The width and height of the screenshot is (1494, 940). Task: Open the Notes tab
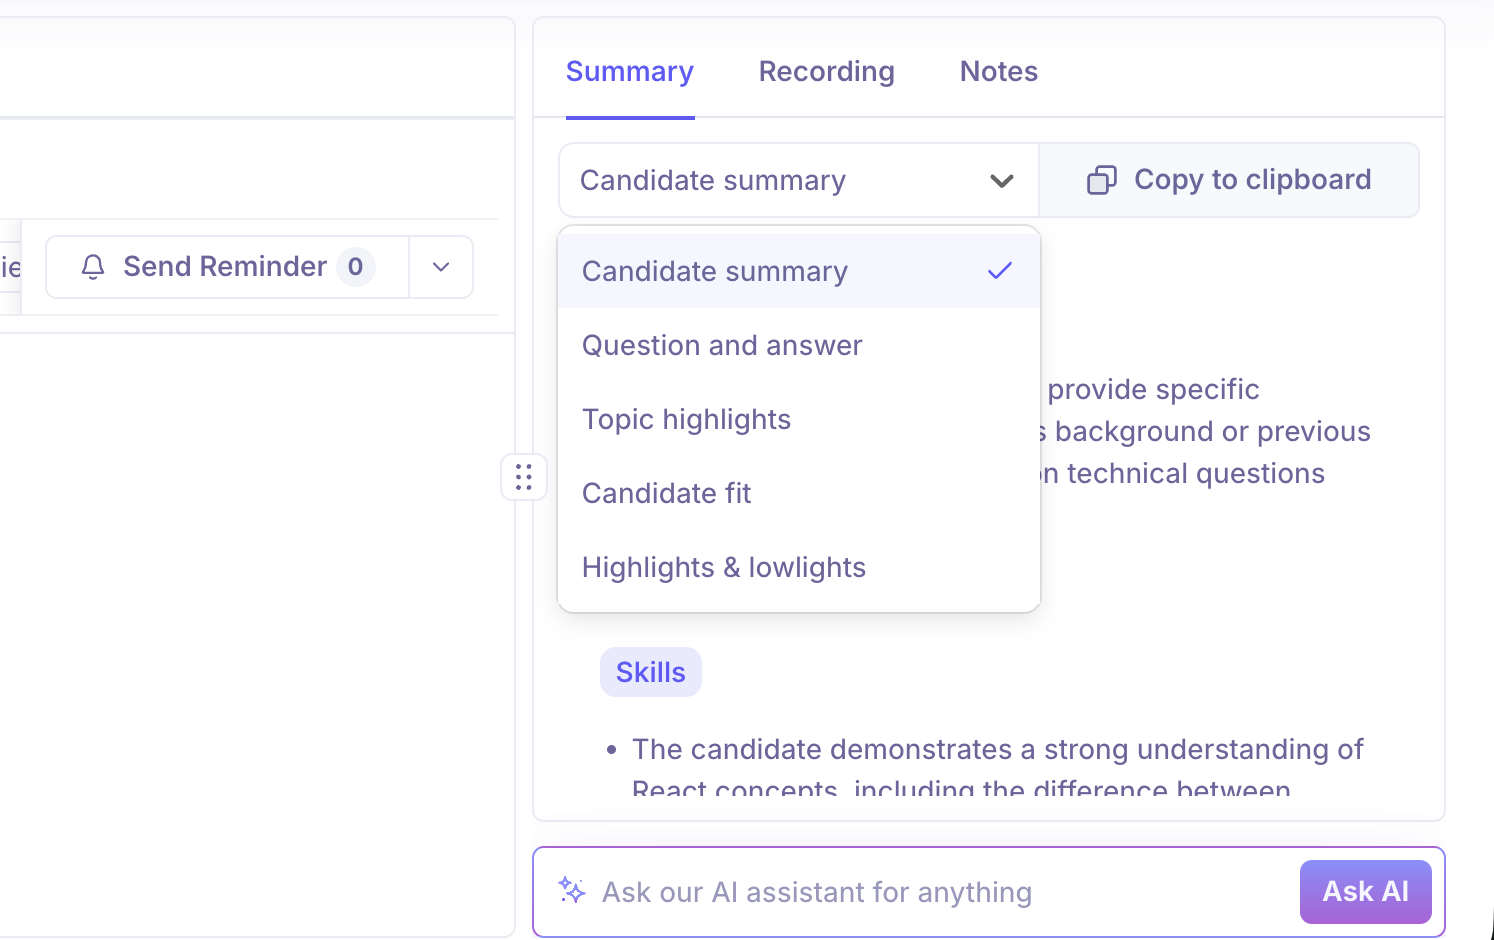[998, 72]
